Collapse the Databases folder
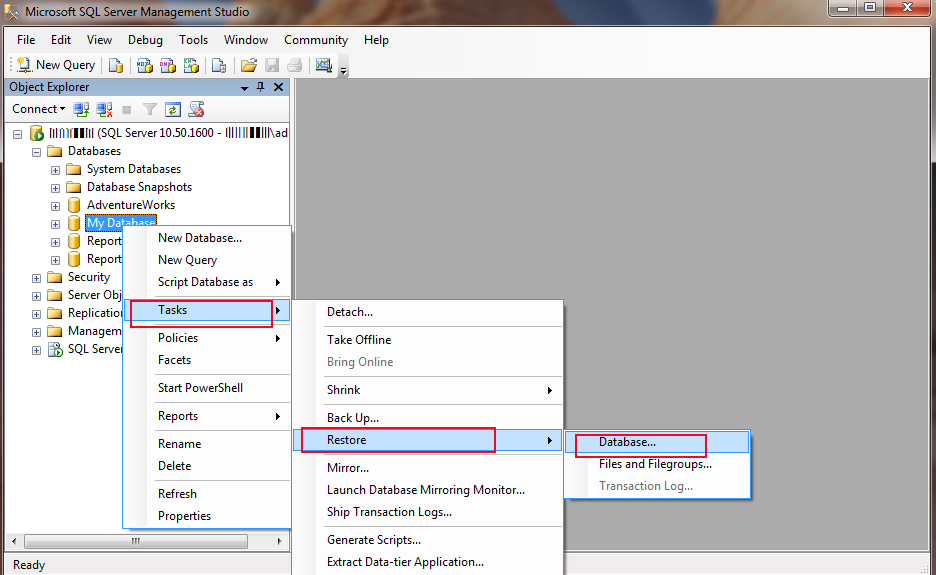Viewport: 936px width, 575px height. [x=36, y=152]
